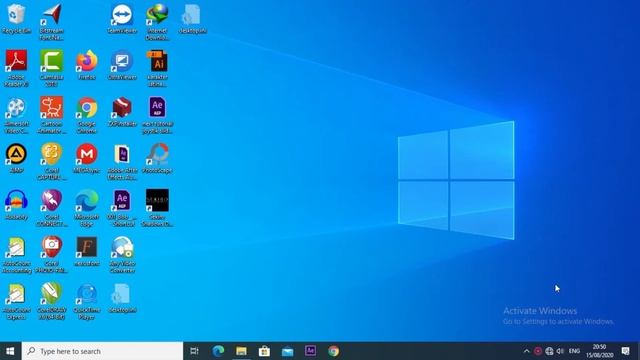Open the TeamViewer desktop shortcut
Viewport: 640px width, 360px height.
tap(122, 19)
